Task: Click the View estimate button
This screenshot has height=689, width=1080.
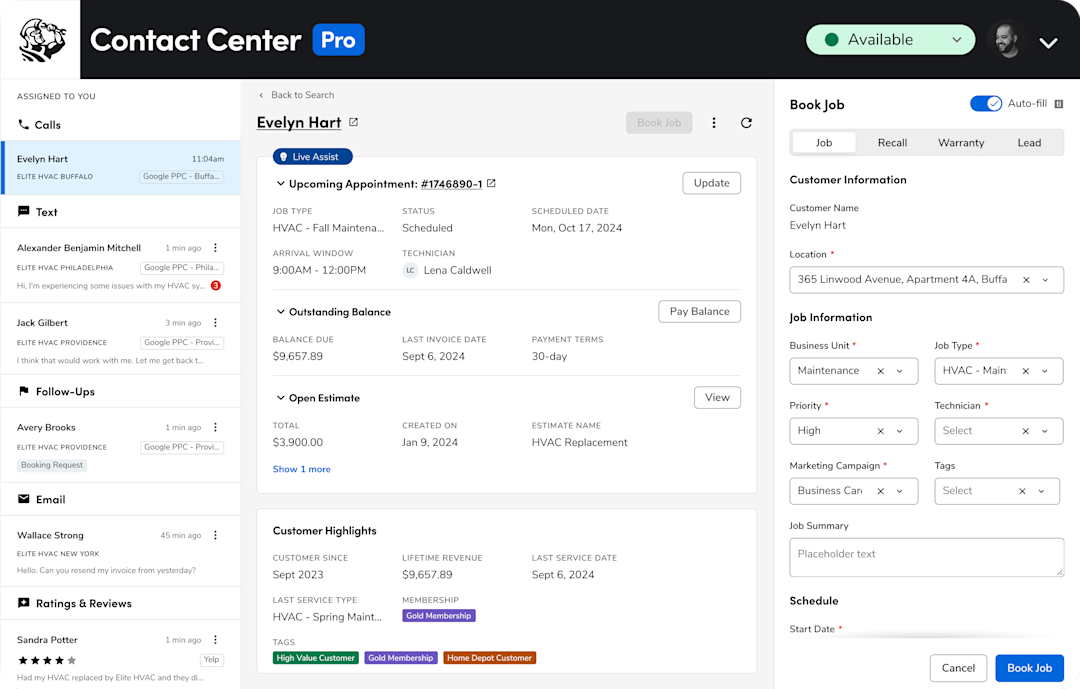Action: (717, 398)
